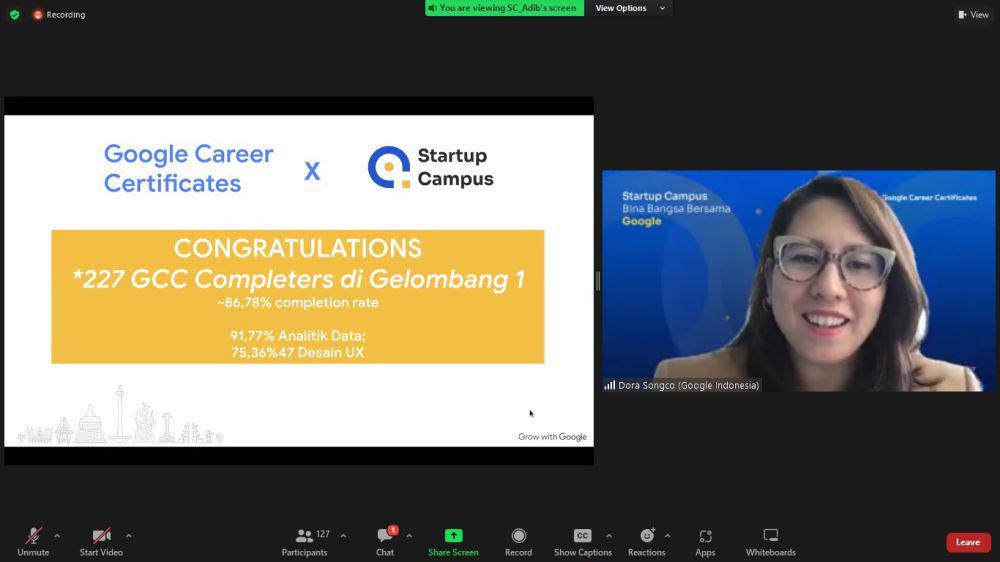Expand participants options chevron
This screenshot has width=1000, height=562.
pos(343,536)
